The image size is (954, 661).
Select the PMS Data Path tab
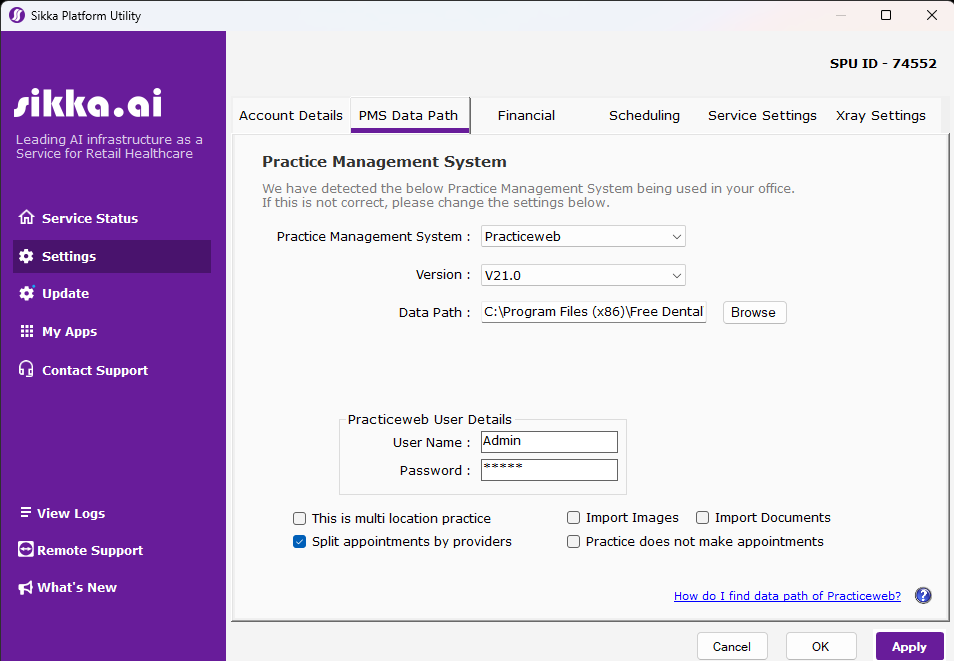point(409,116)
